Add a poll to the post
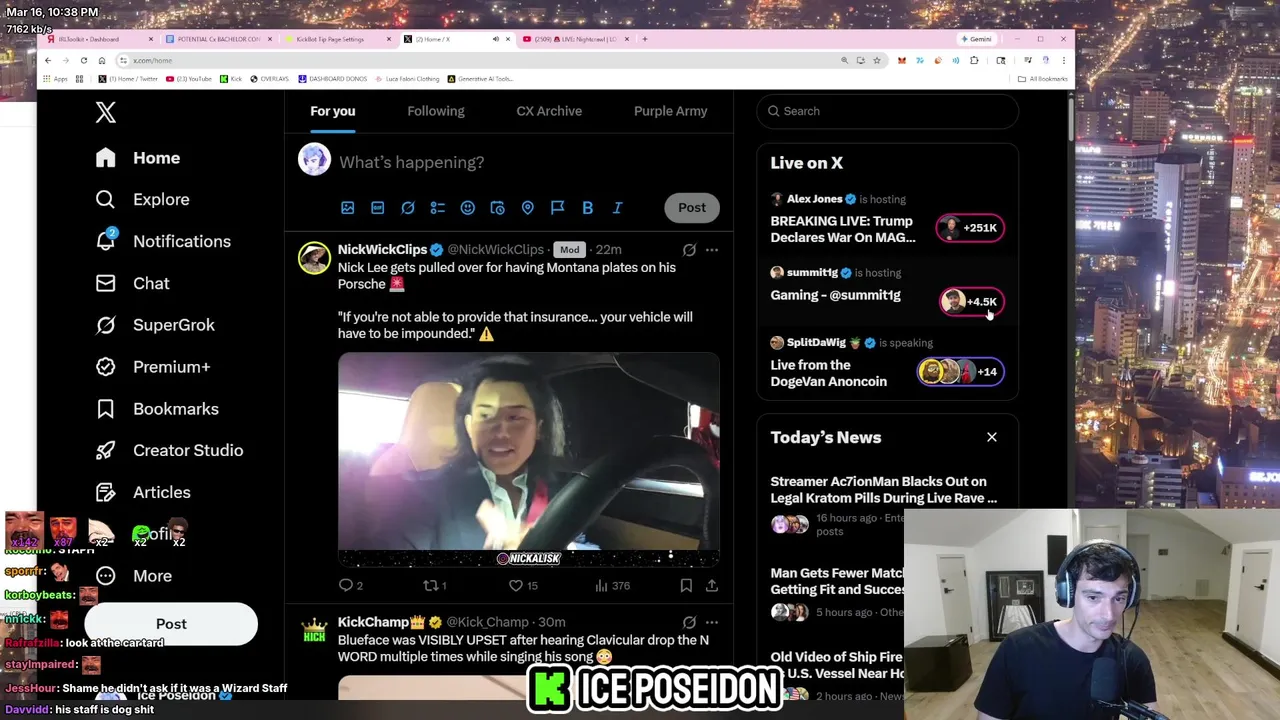The image size is (1280, 720). [x=437, y=207]
